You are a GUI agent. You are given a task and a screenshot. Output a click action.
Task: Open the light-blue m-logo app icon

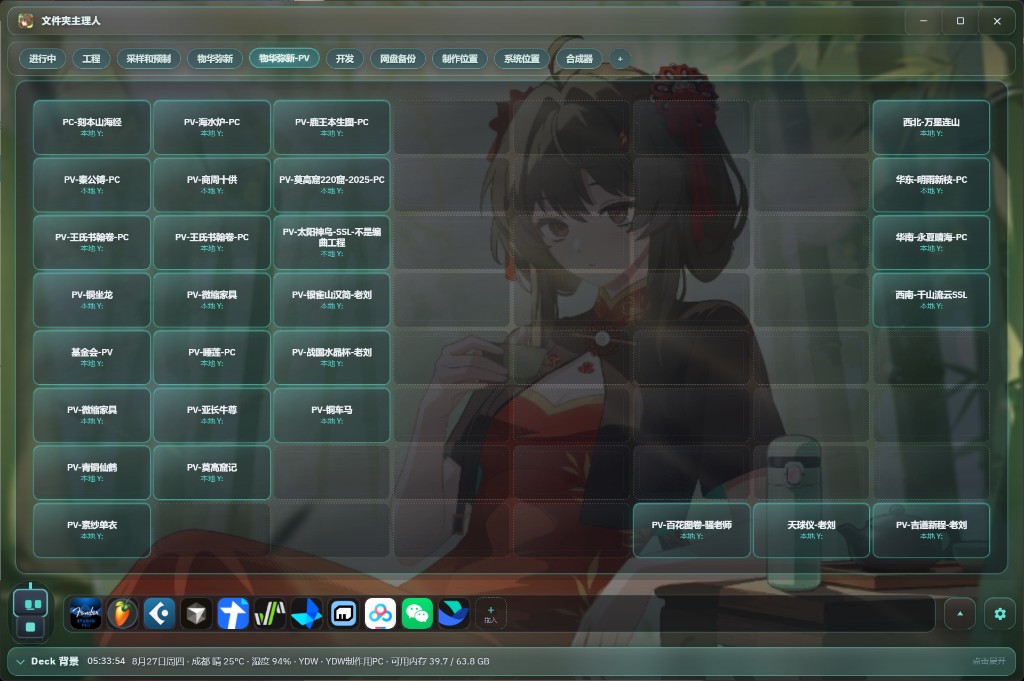(344, 614)
